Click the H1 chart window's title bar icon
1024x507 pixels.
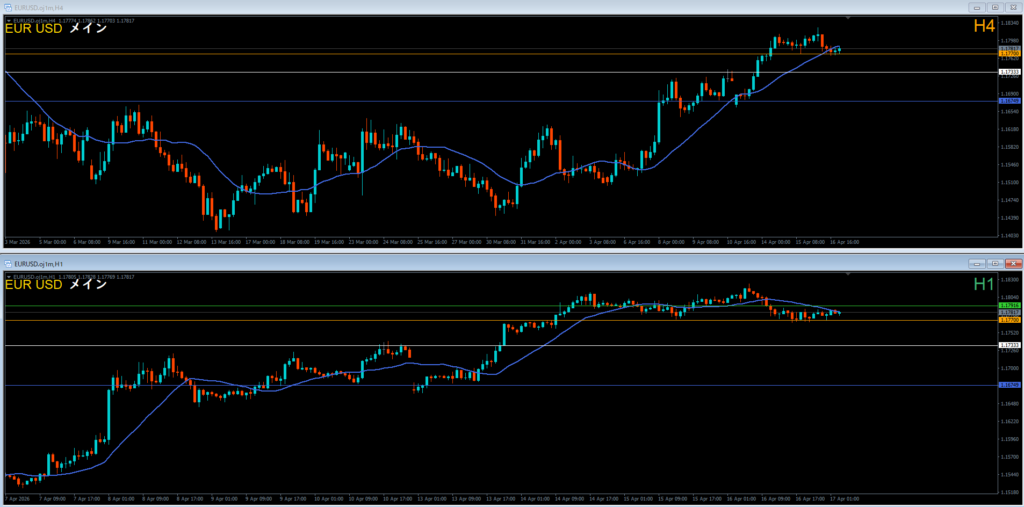9,263
